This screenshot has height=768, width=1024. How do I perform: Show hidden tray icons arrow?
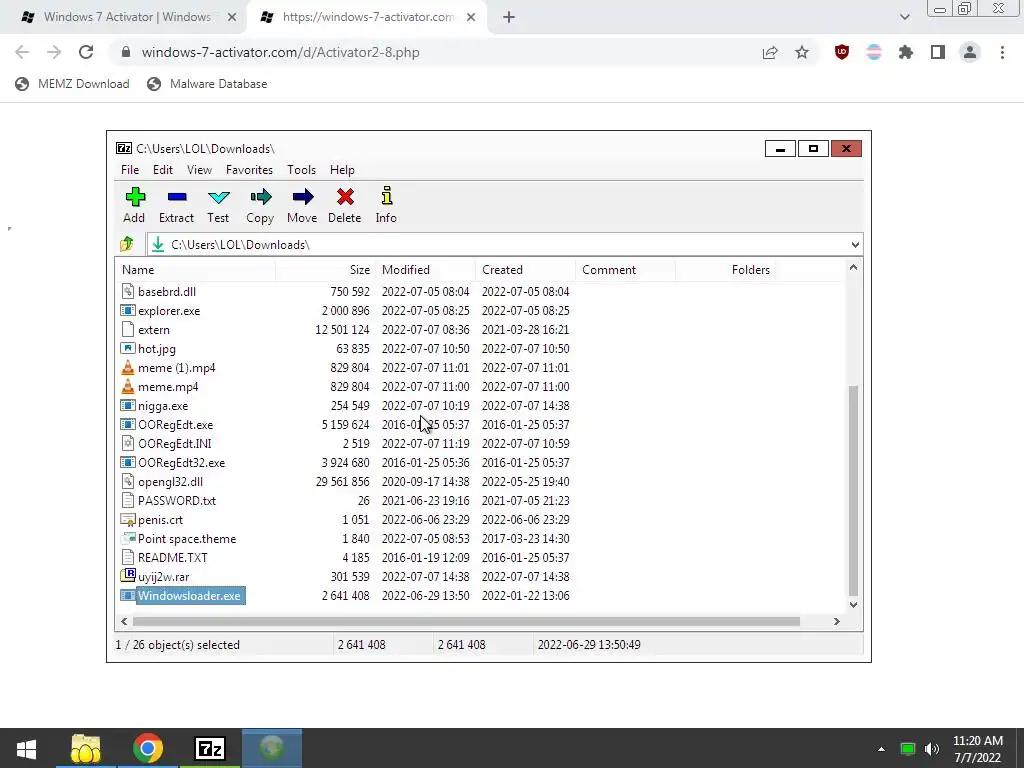point(881,748)
